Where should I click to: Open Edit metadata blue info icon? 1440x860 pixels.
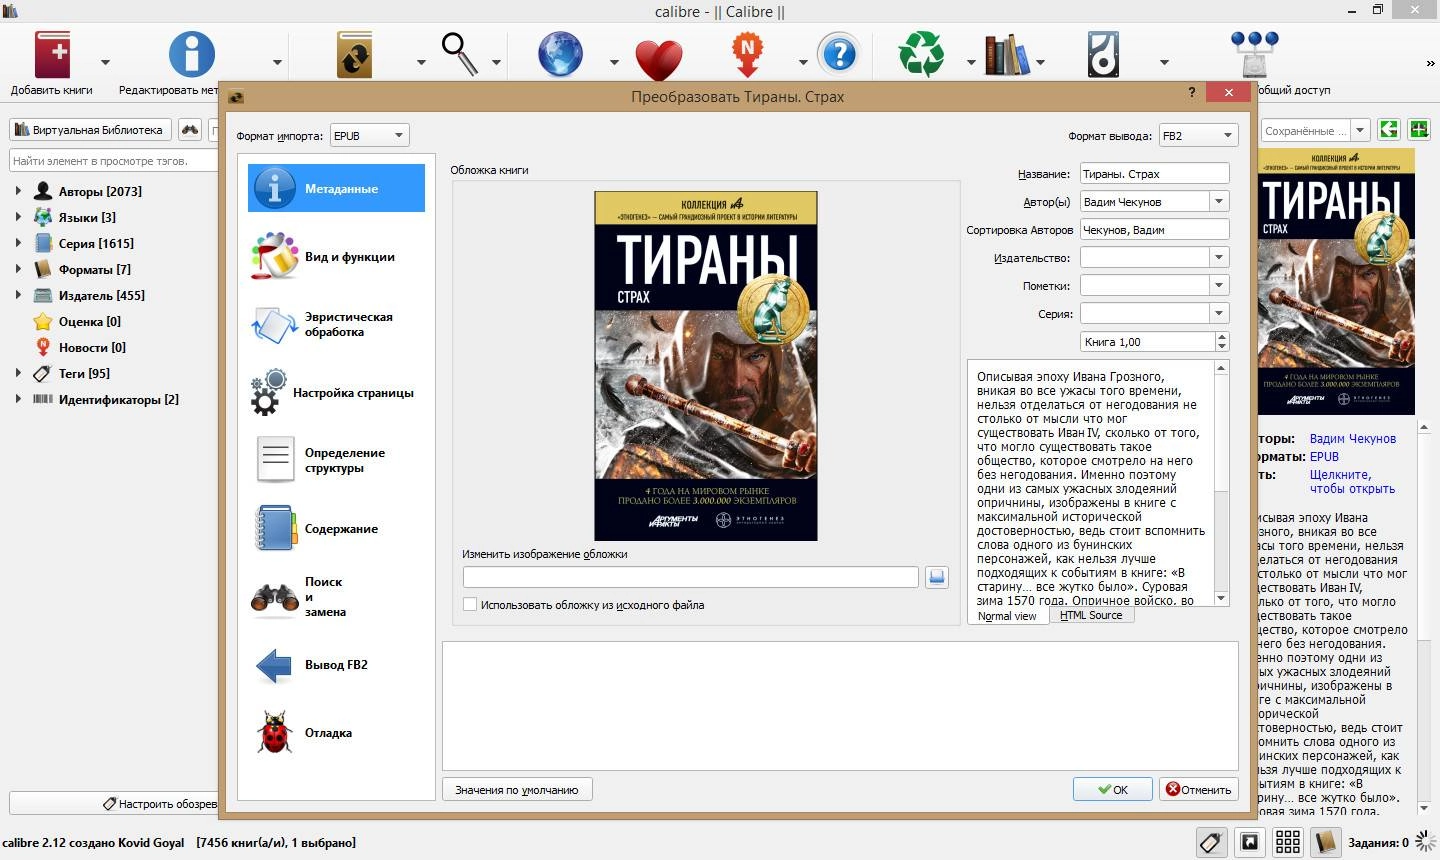click(192, 54)
